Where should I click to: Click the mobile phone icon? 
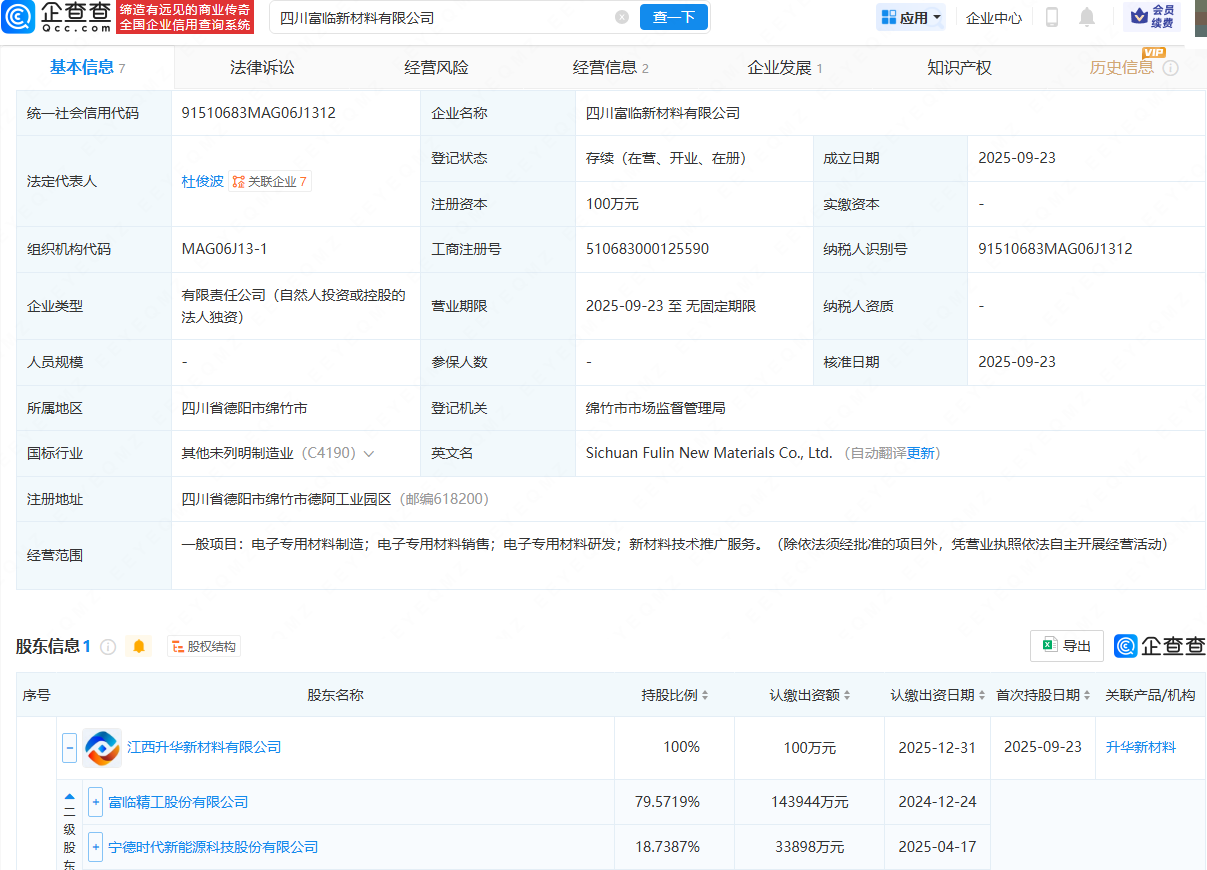pyautogui.click(x=1052, y=17)
